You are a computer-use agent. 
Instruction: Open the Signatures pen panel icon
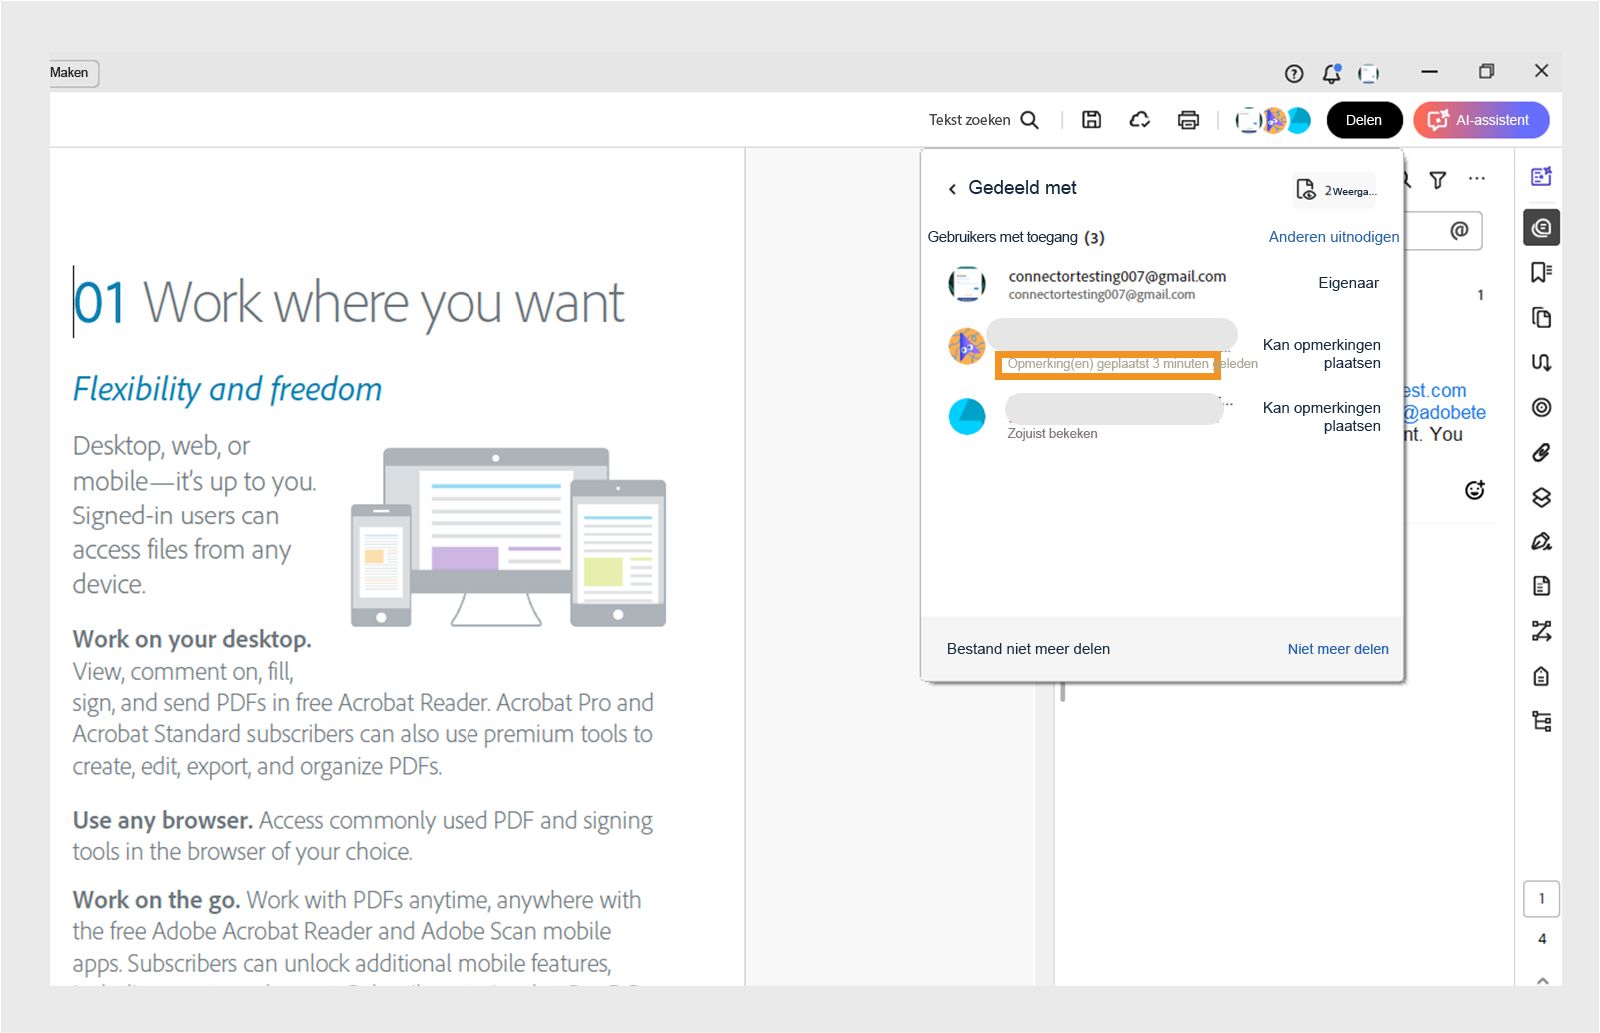(x=1541, y=542)
